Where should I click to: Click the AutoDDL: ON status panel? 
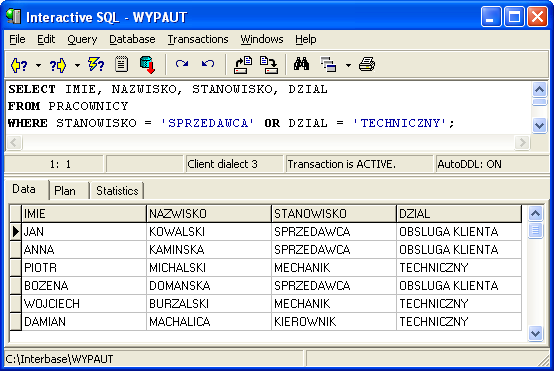pyautogui.click(x=493, y=164)
